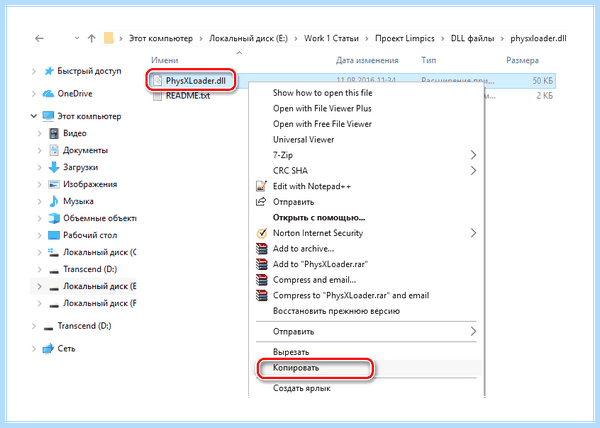The height and width of the screenshot is (428, 600).
Task: Click the Локальный диск (E drive icon
Action: pyautogui.click(x=54, y=287)
